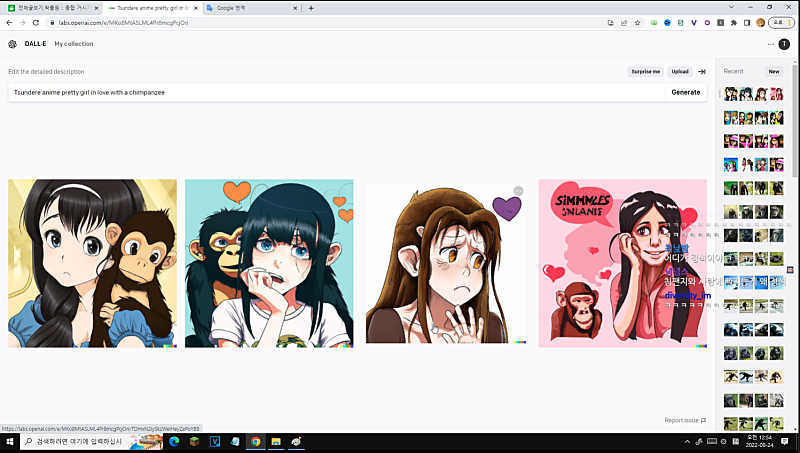800x453 pixels.
Task: Open File Explorer from taskbar
Action: point(276,441)
